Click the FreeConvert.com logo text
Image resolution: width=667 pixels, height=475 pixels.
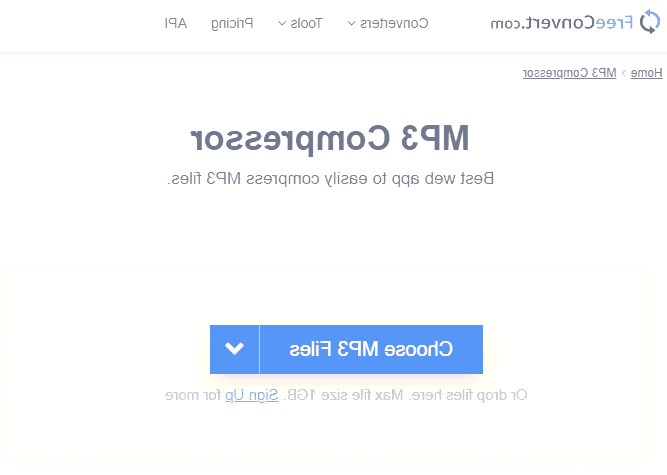[562, 23]
